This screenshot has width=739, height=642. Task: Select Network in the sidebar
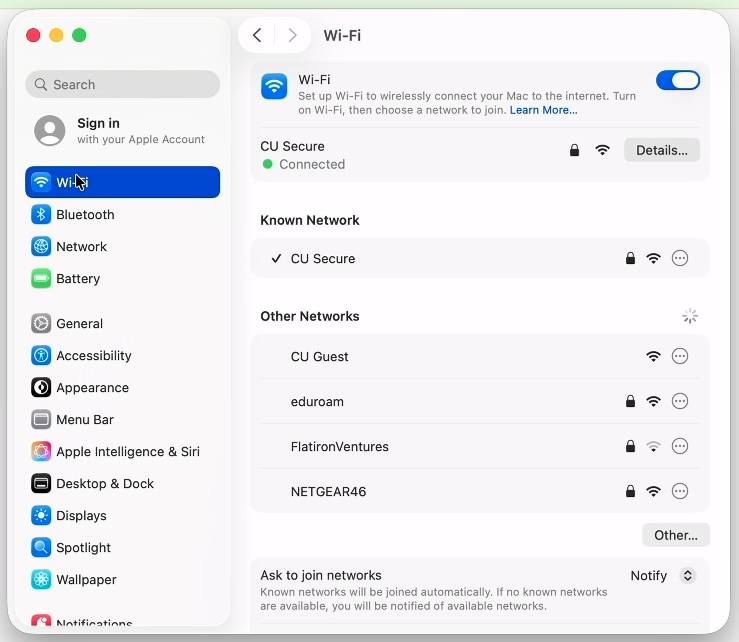click(81, 247)
